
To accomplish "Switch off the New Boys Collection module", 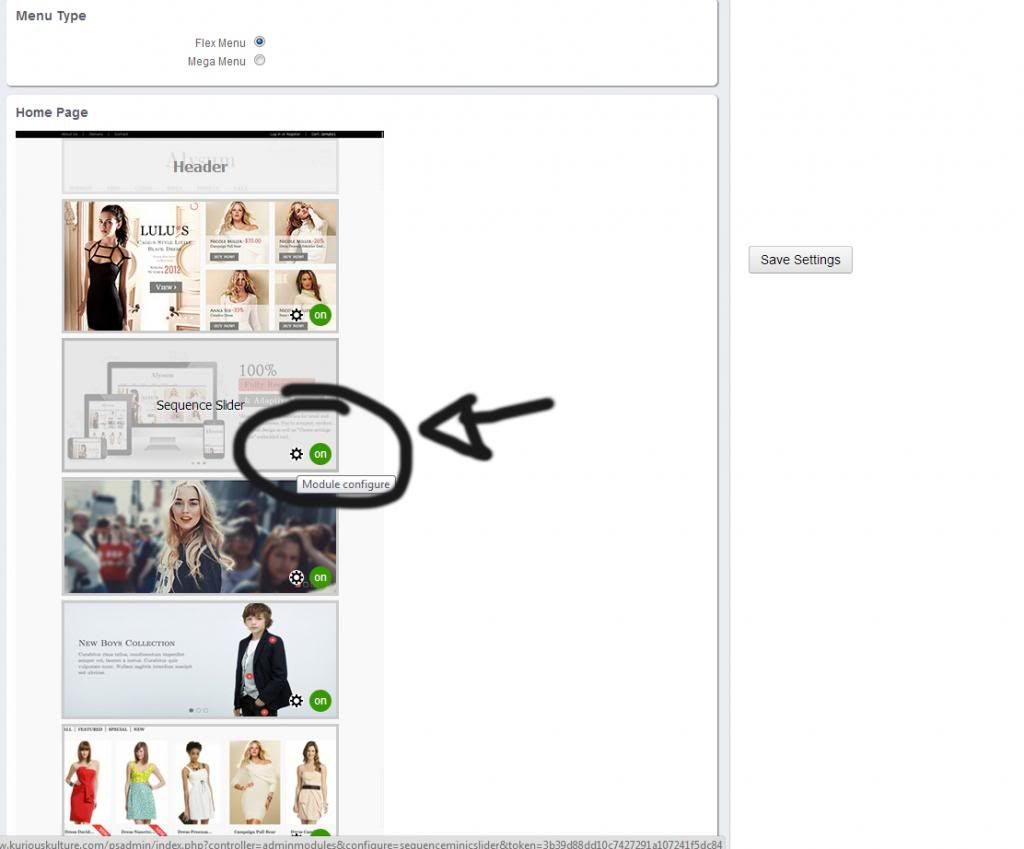I will point(320,701).
